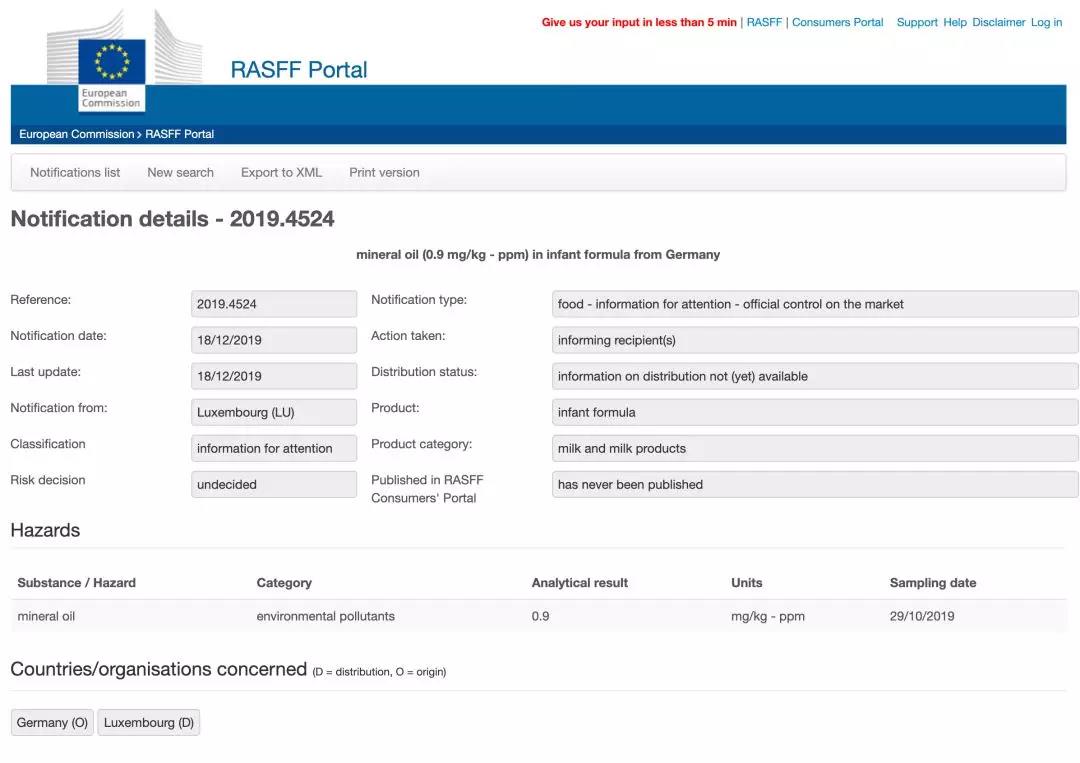Click the 'Analytical result' column header
The image size is (1080, 763).
point(579,583)
